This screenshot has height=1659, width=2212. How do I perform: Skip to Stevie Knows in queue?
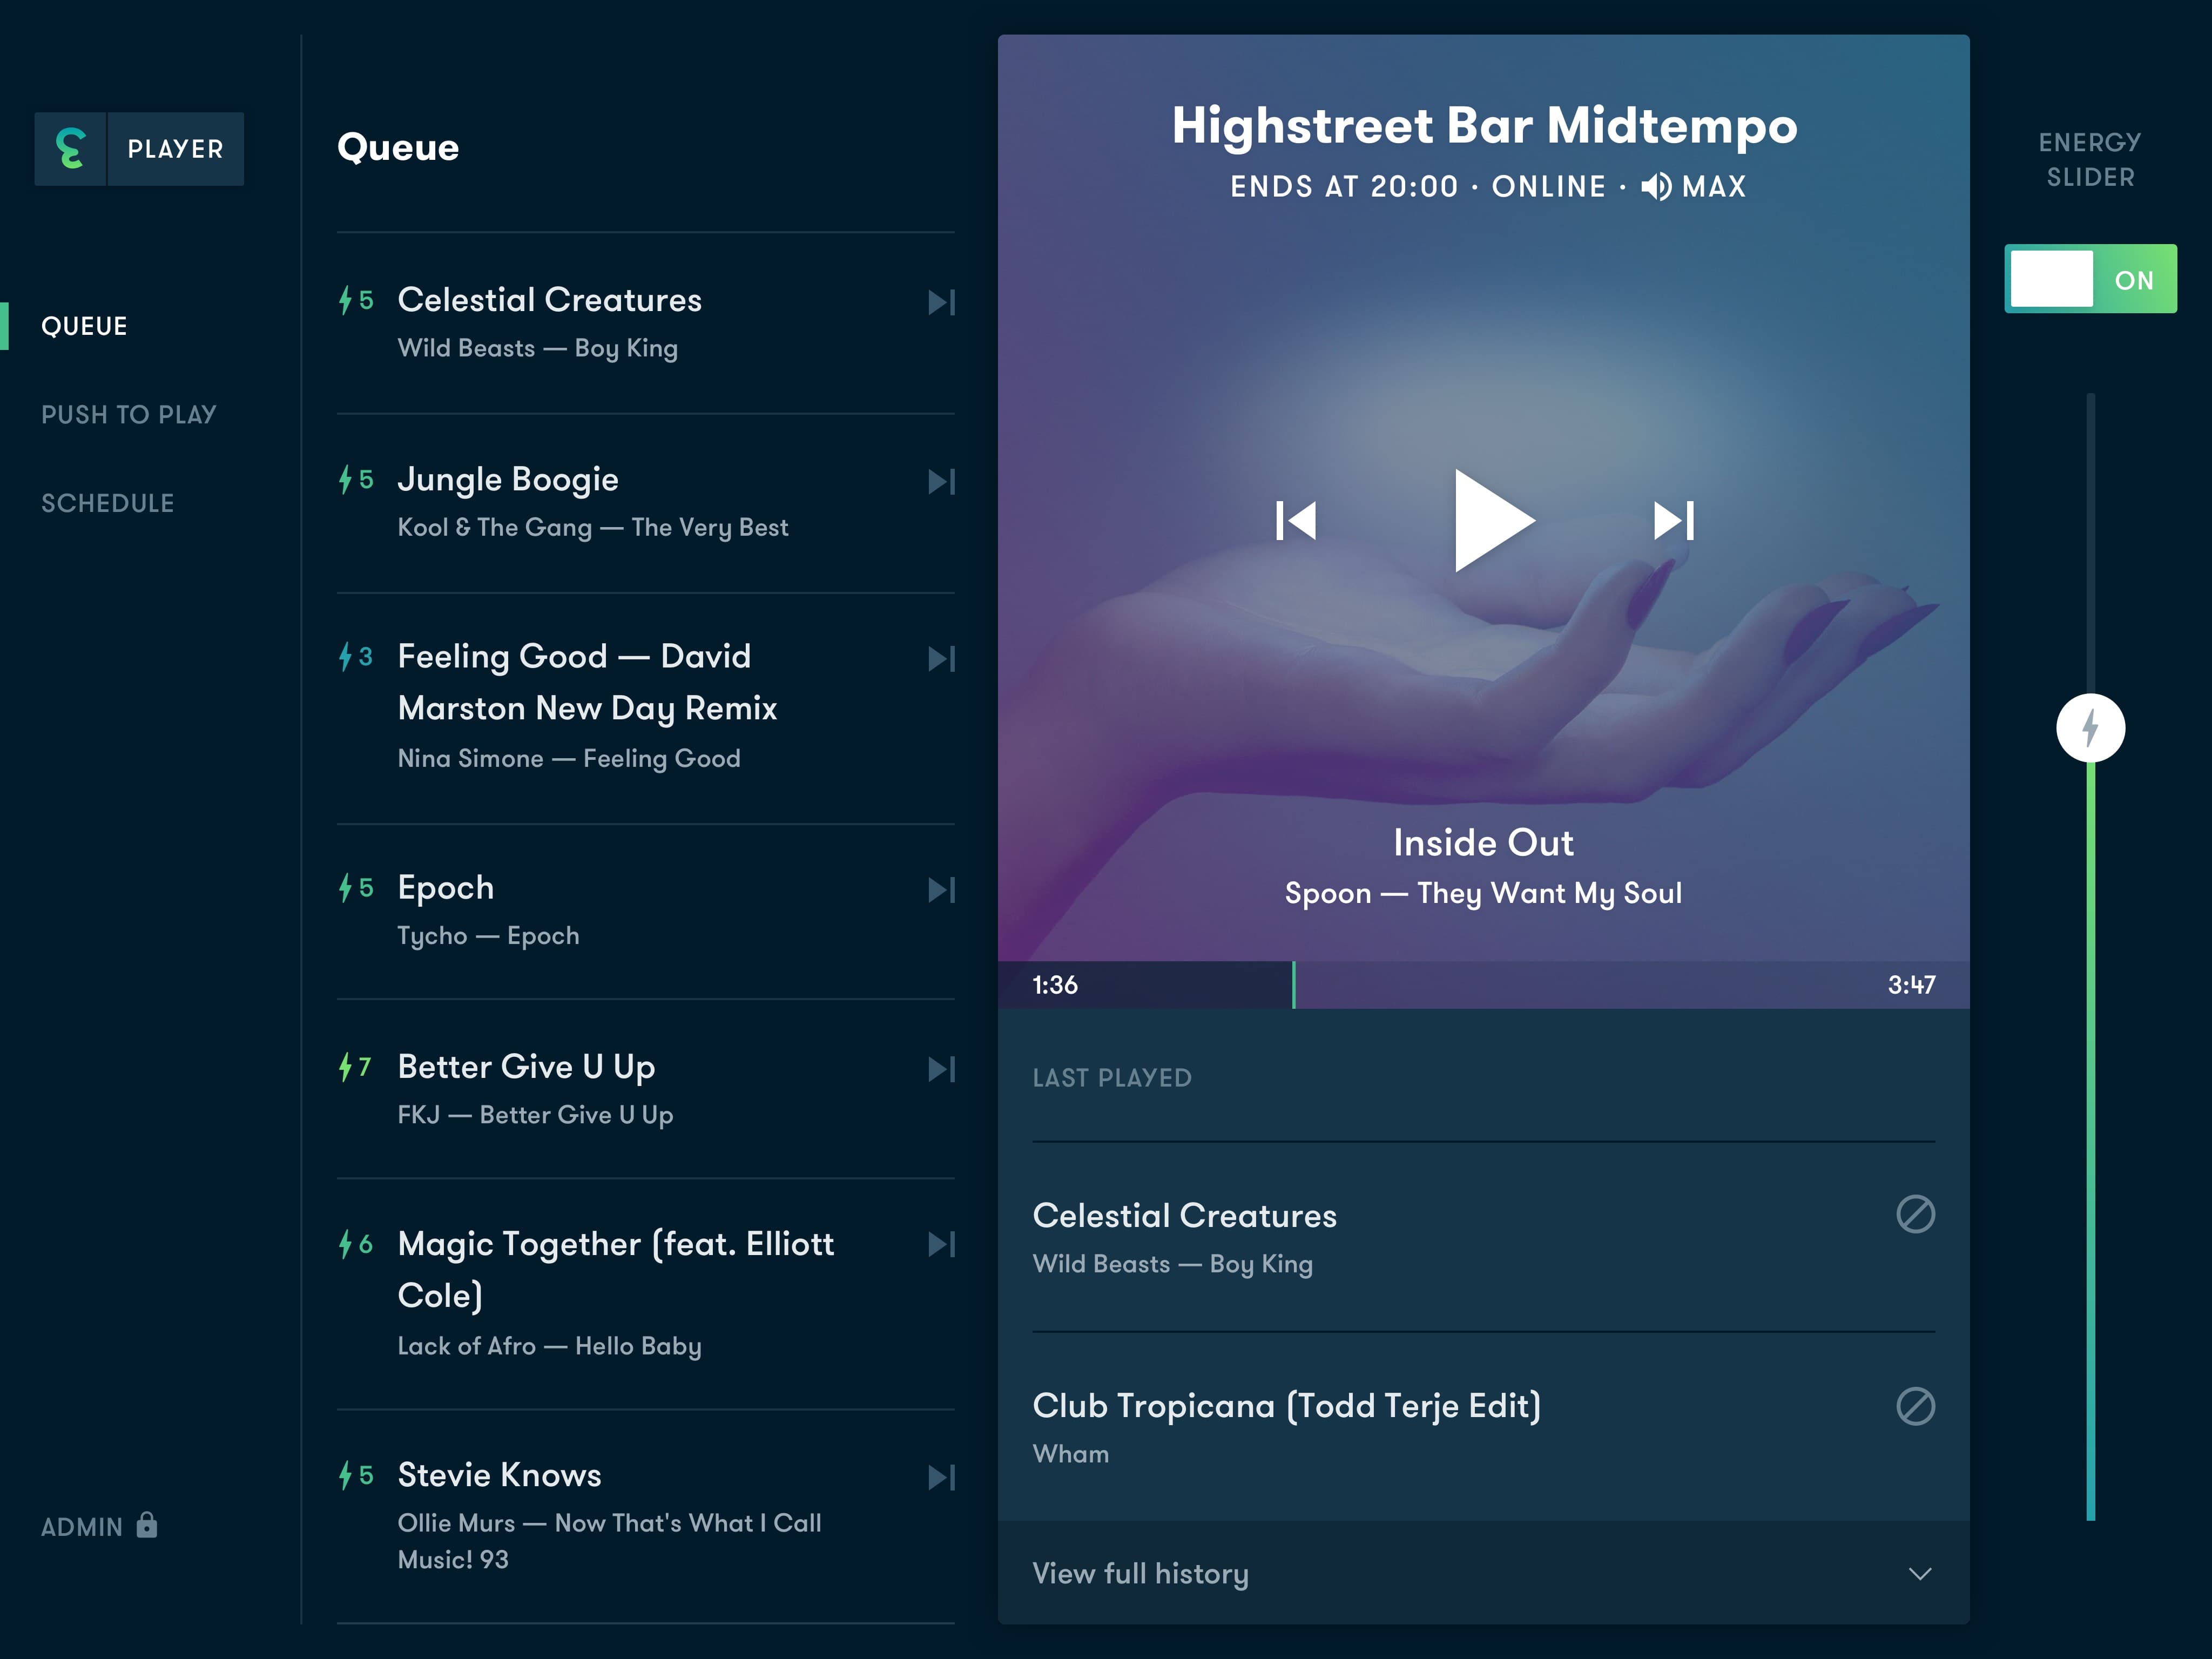[941, 1477]
